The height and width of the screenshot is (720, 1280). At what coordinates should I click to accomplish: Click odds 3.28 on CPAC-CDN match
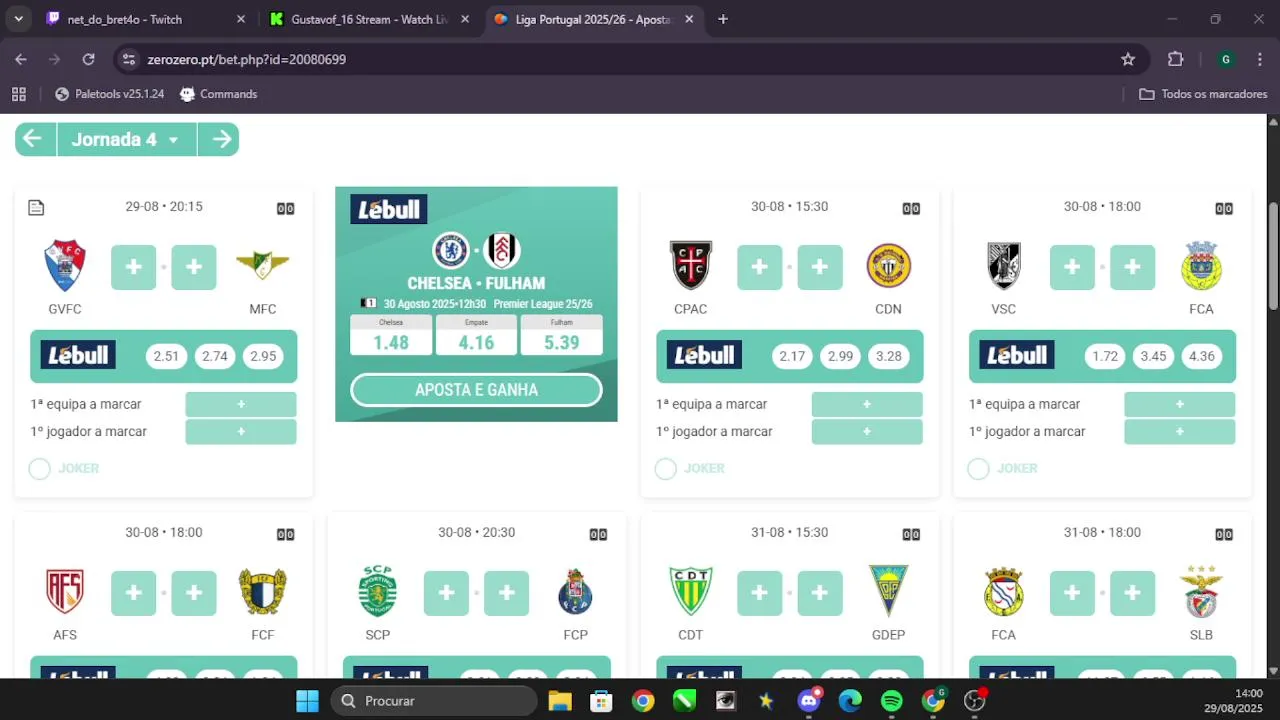[x=888, y=356]
